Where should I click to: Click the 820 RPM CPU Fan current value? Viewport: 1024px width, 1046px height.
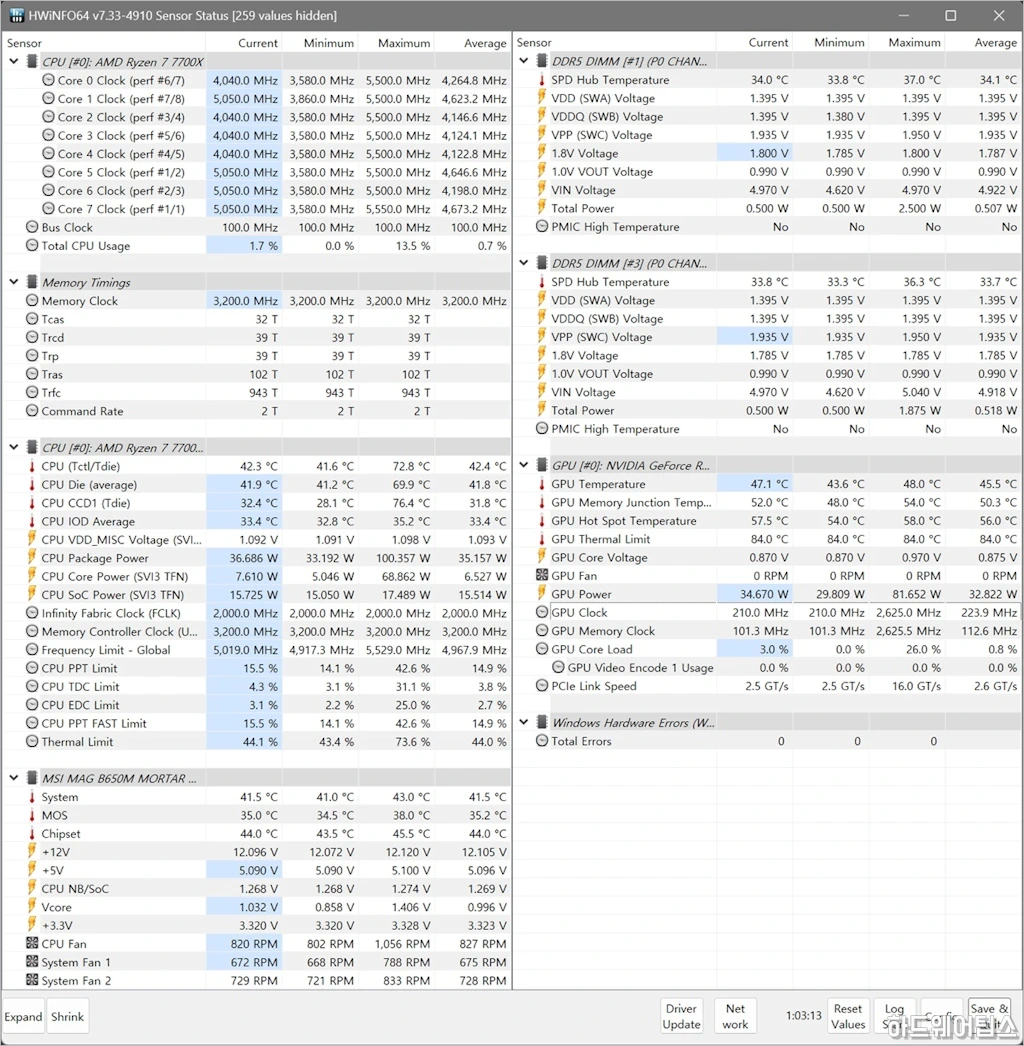tap(253, 944)
